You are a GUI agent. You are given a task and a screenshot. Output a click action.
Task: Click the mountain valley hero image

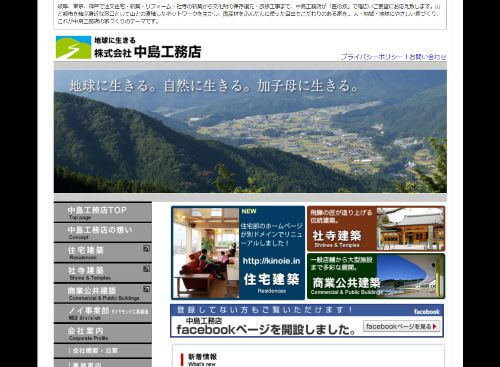coord(250,131)
